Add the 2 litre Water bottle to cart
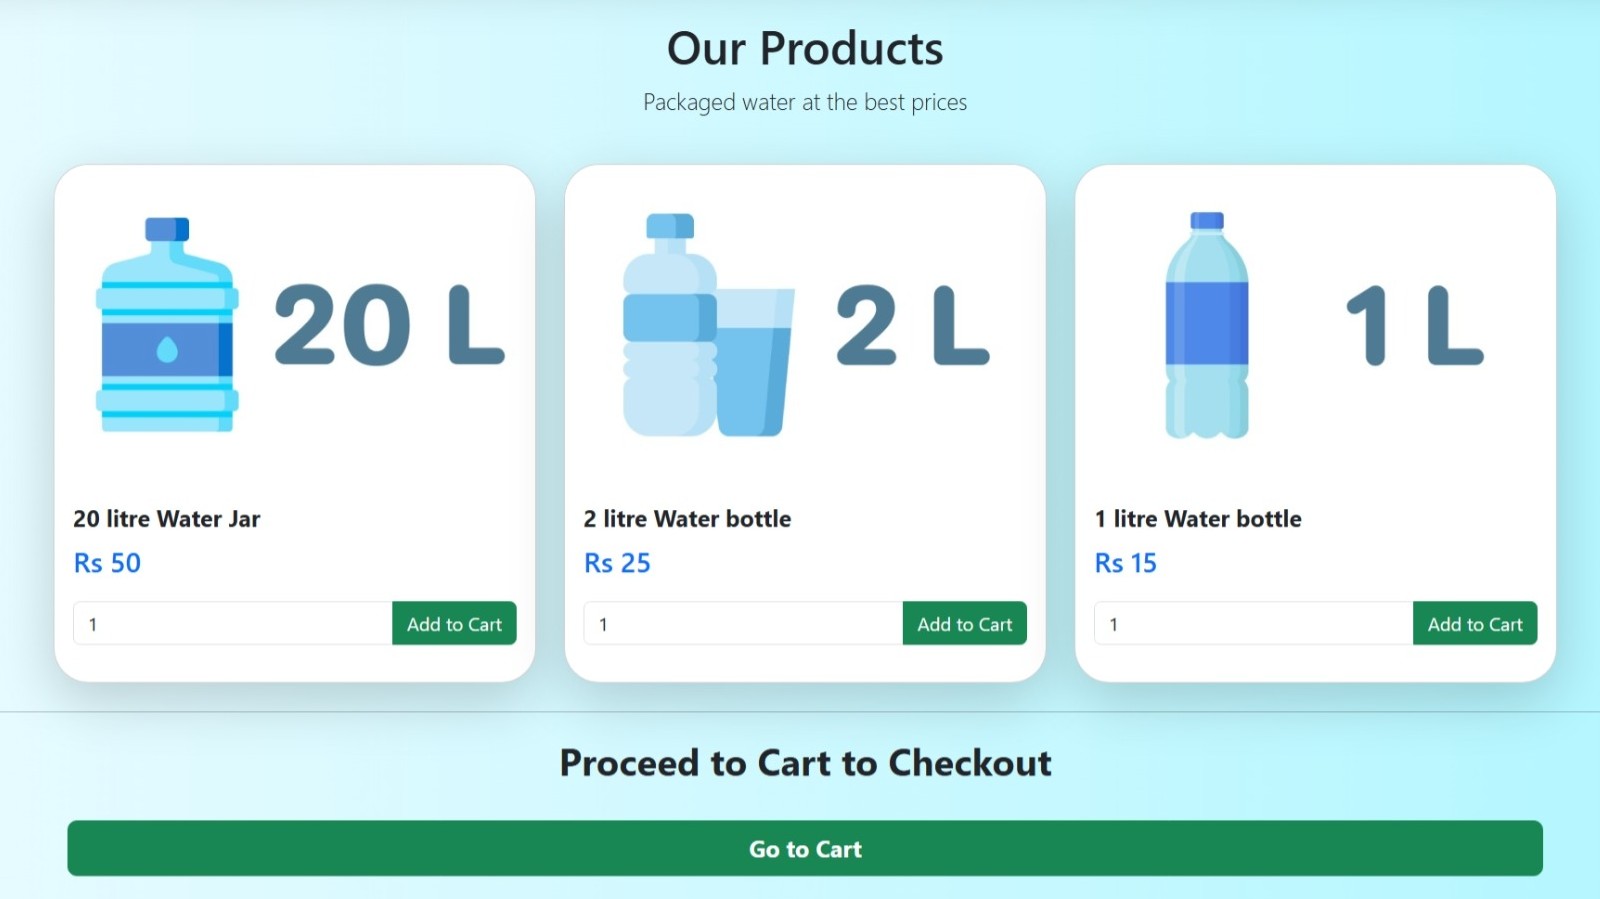Viewport: 1600px width, 899px height. tap(964, 623)
